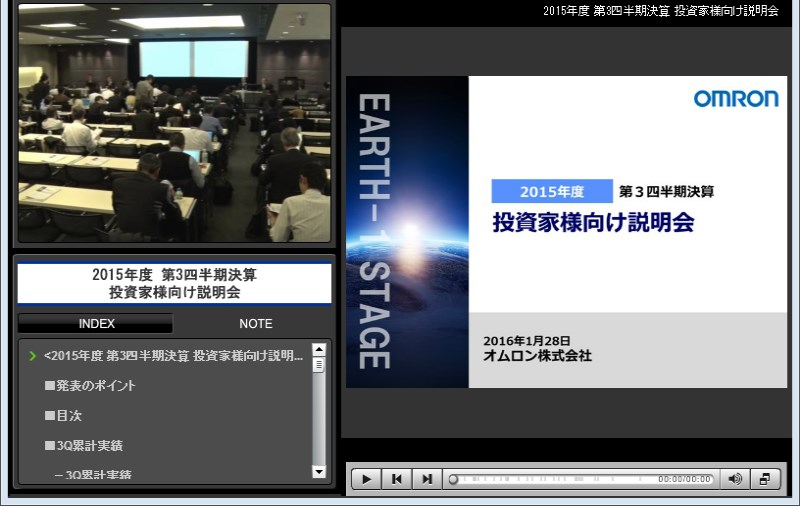Jump to the previous slide chapter

[396, 479]
